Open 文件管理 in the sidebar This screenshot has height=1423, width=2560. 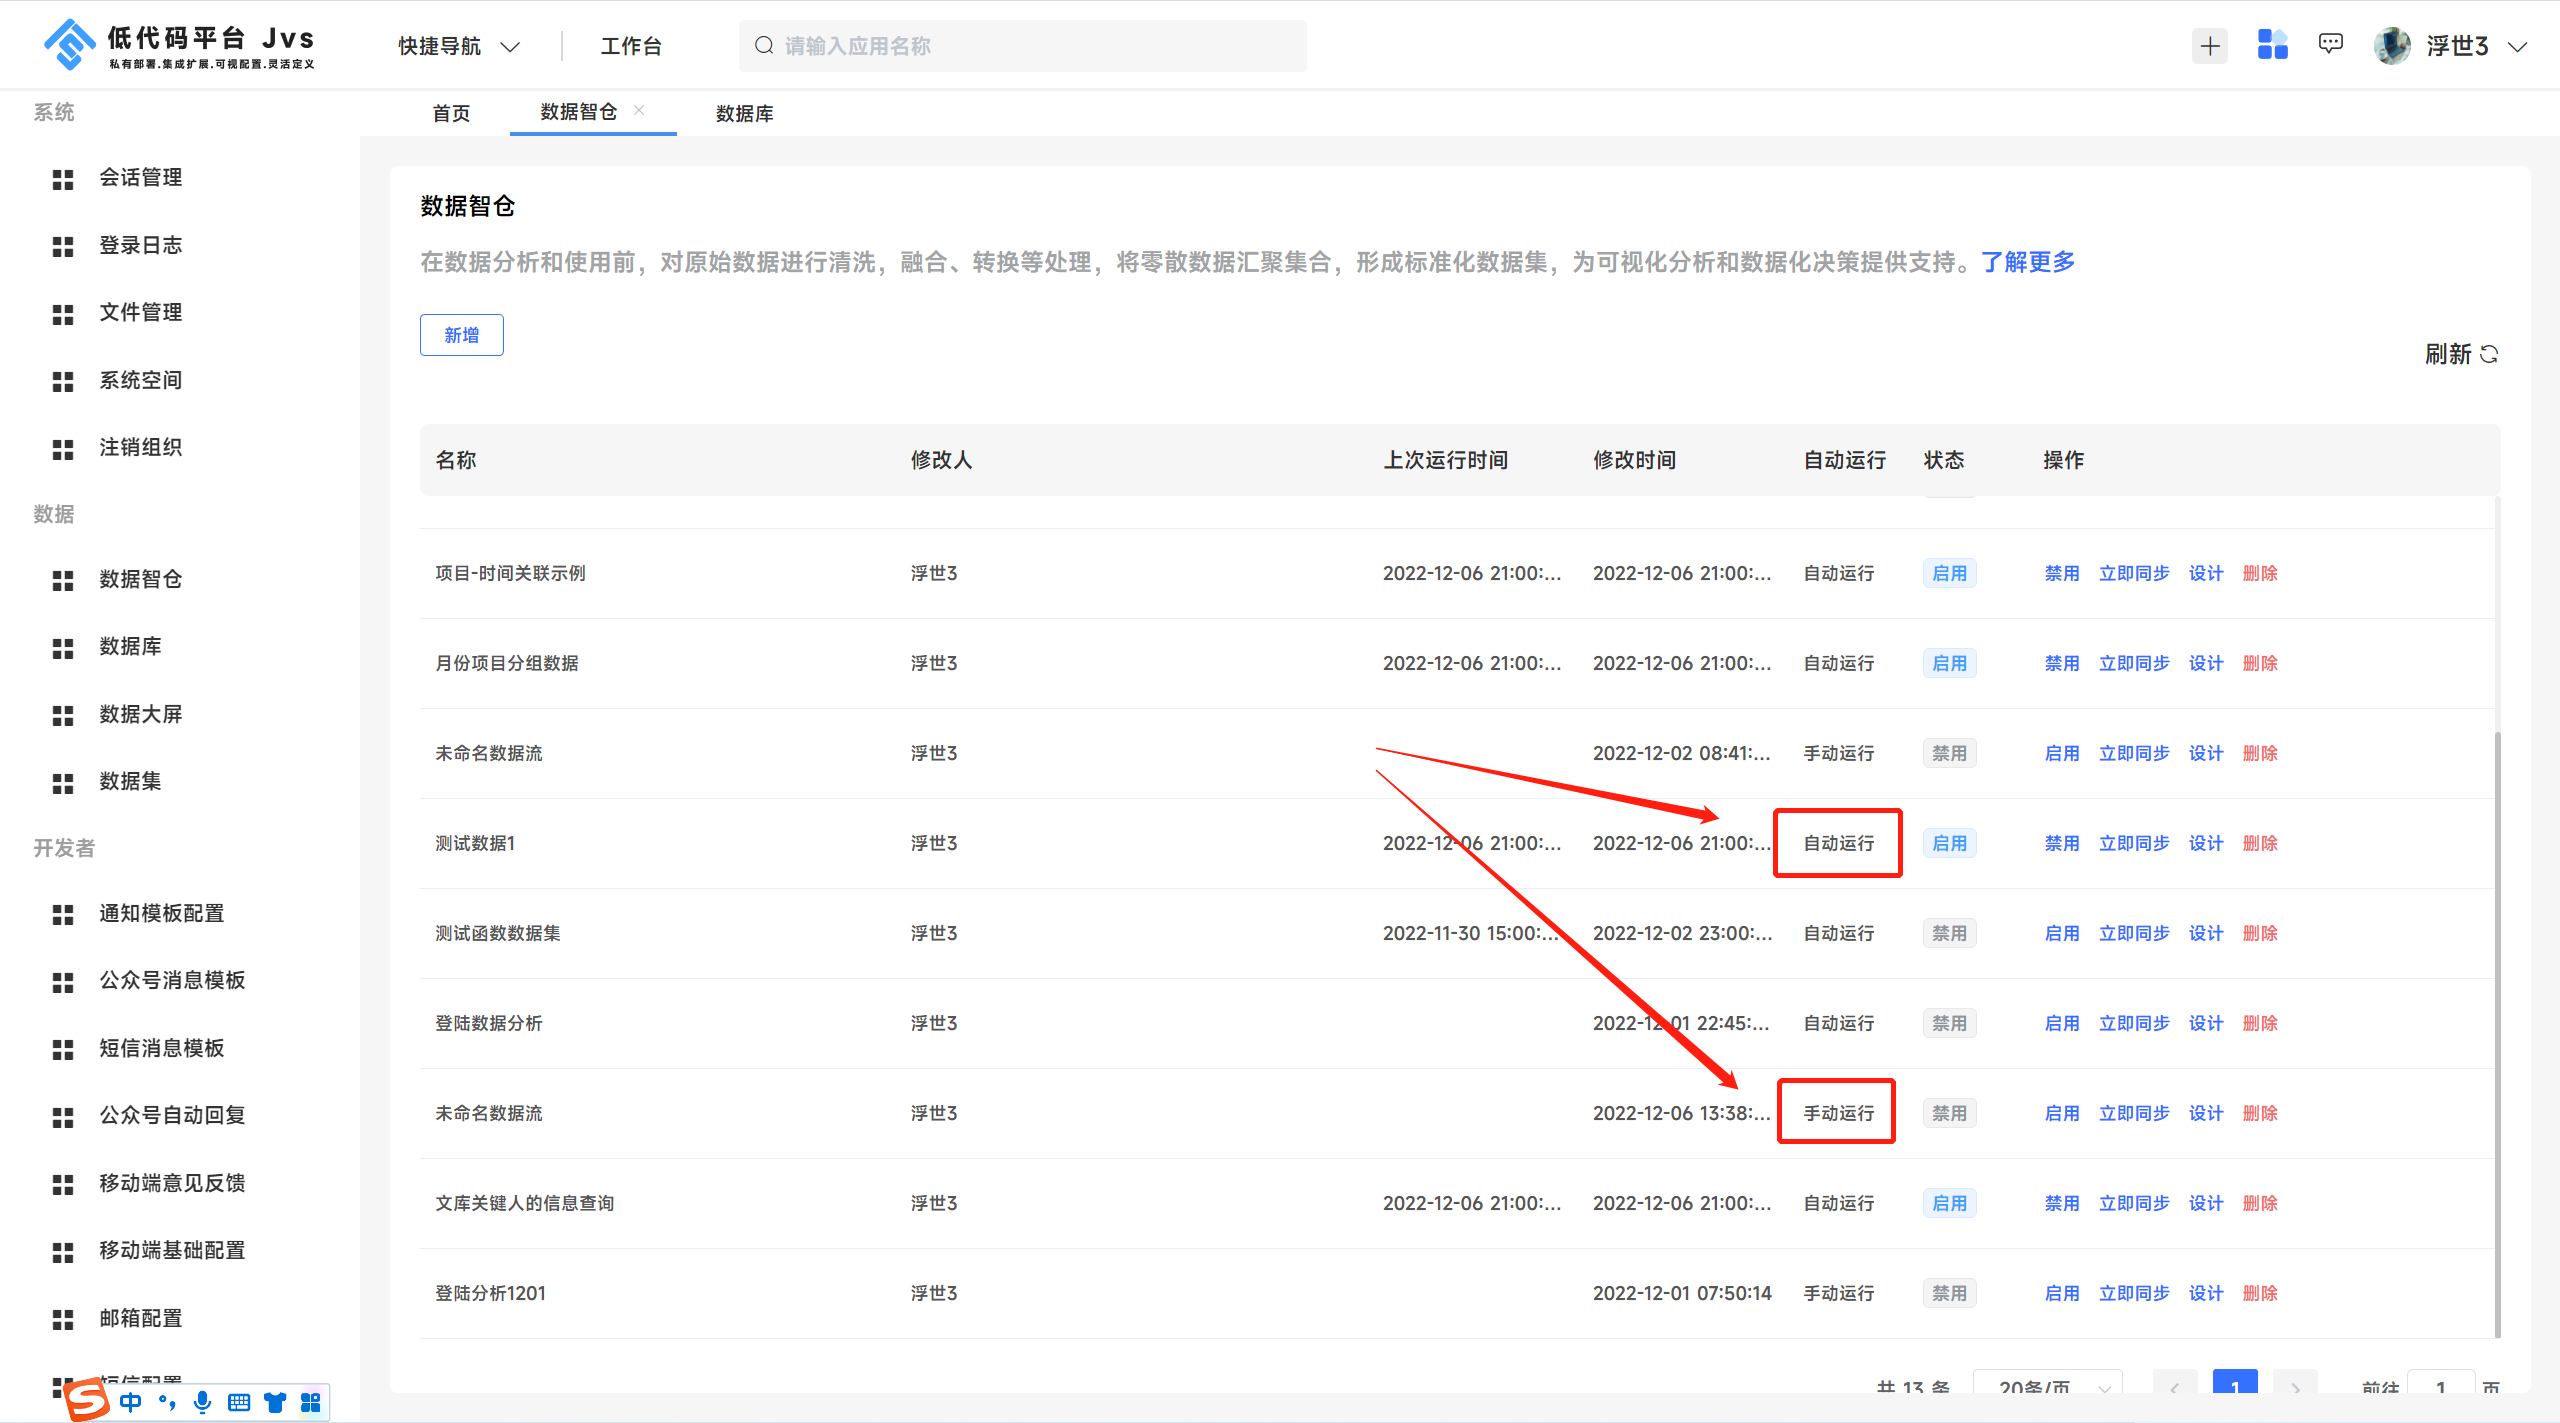pyautogui.click(x=140, y=312)
